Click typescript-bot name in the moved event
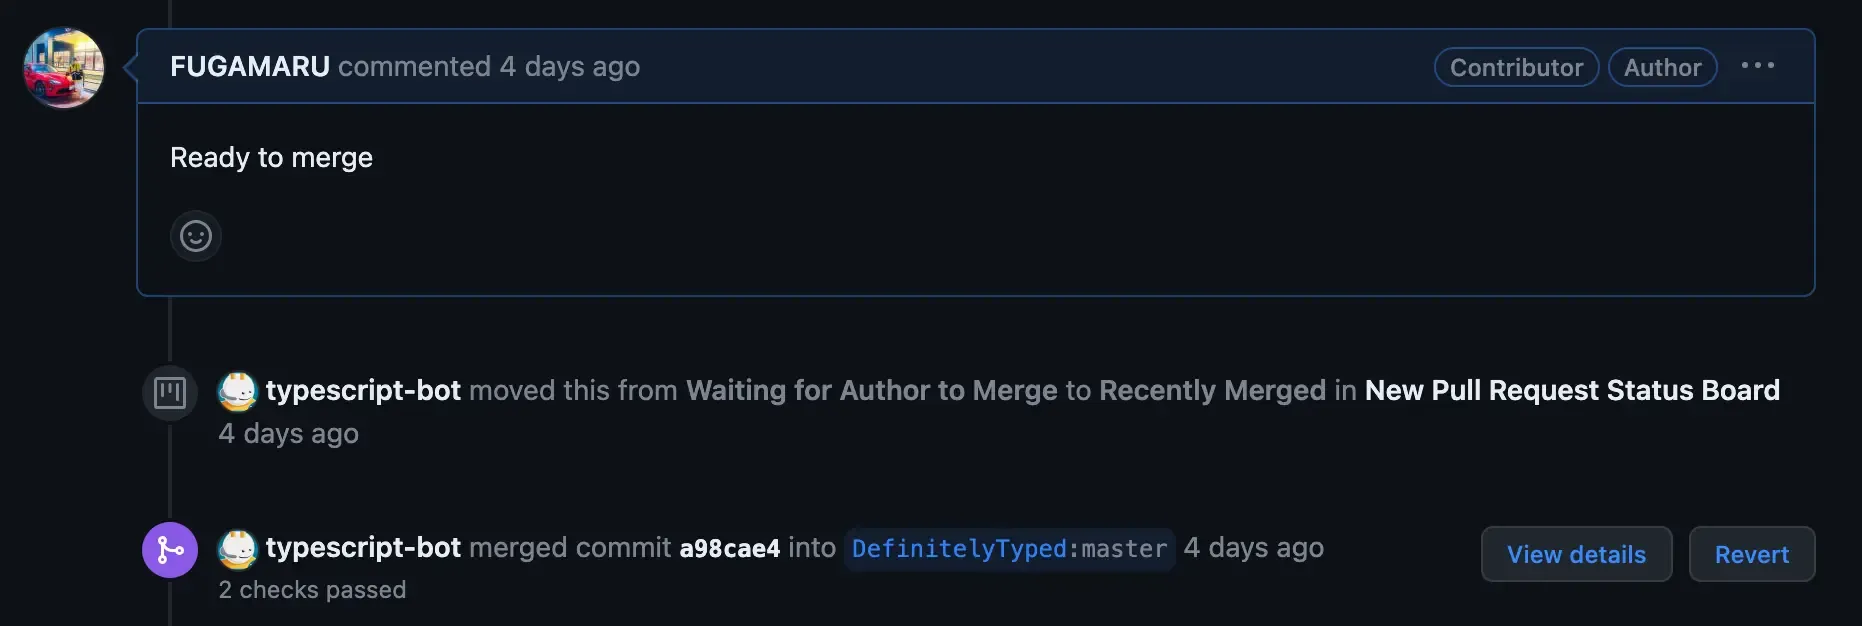Viewport: 1862px width, 626px height. [x=363, y=390]
